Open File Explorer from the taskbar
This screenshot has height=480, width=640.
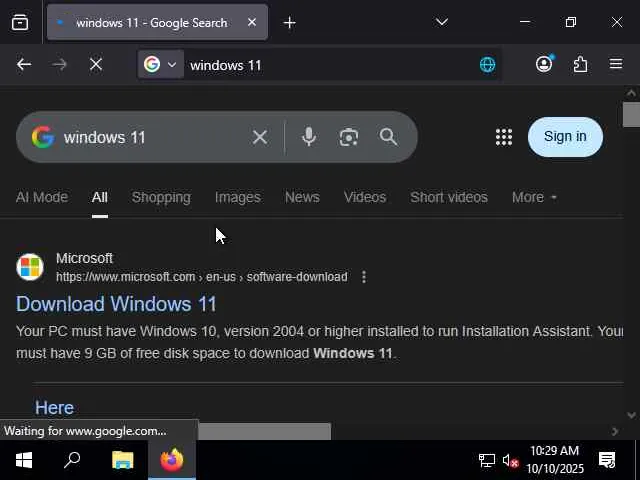(122, 460)
